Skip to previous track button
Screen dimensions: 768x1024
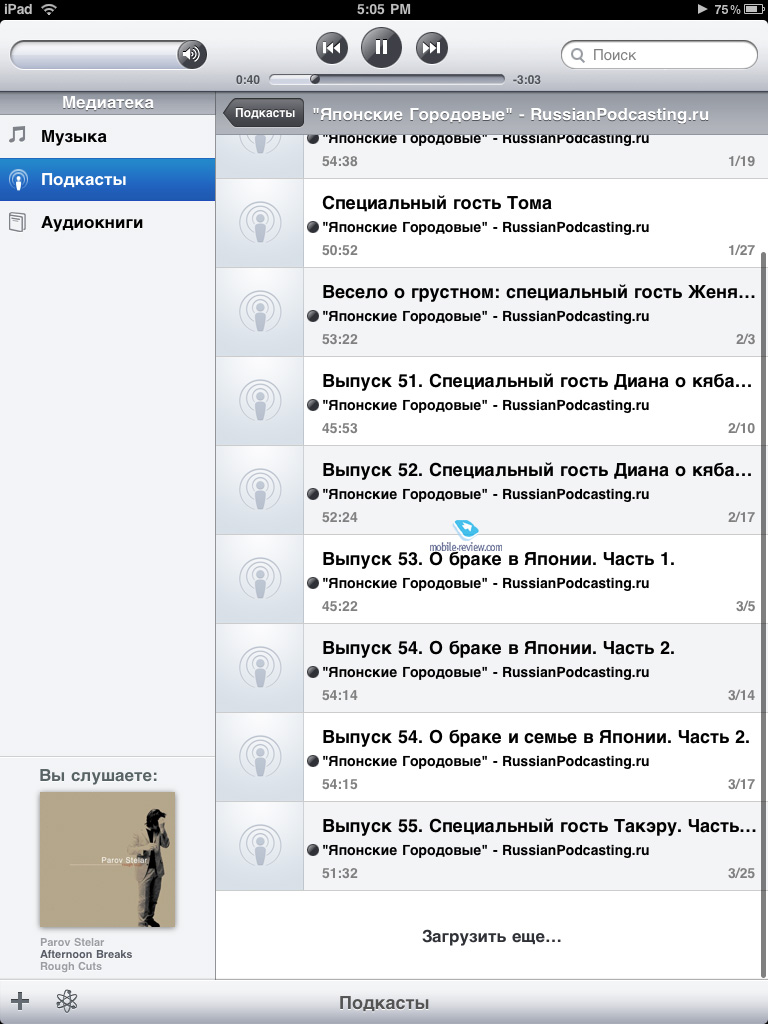[332, 48]
